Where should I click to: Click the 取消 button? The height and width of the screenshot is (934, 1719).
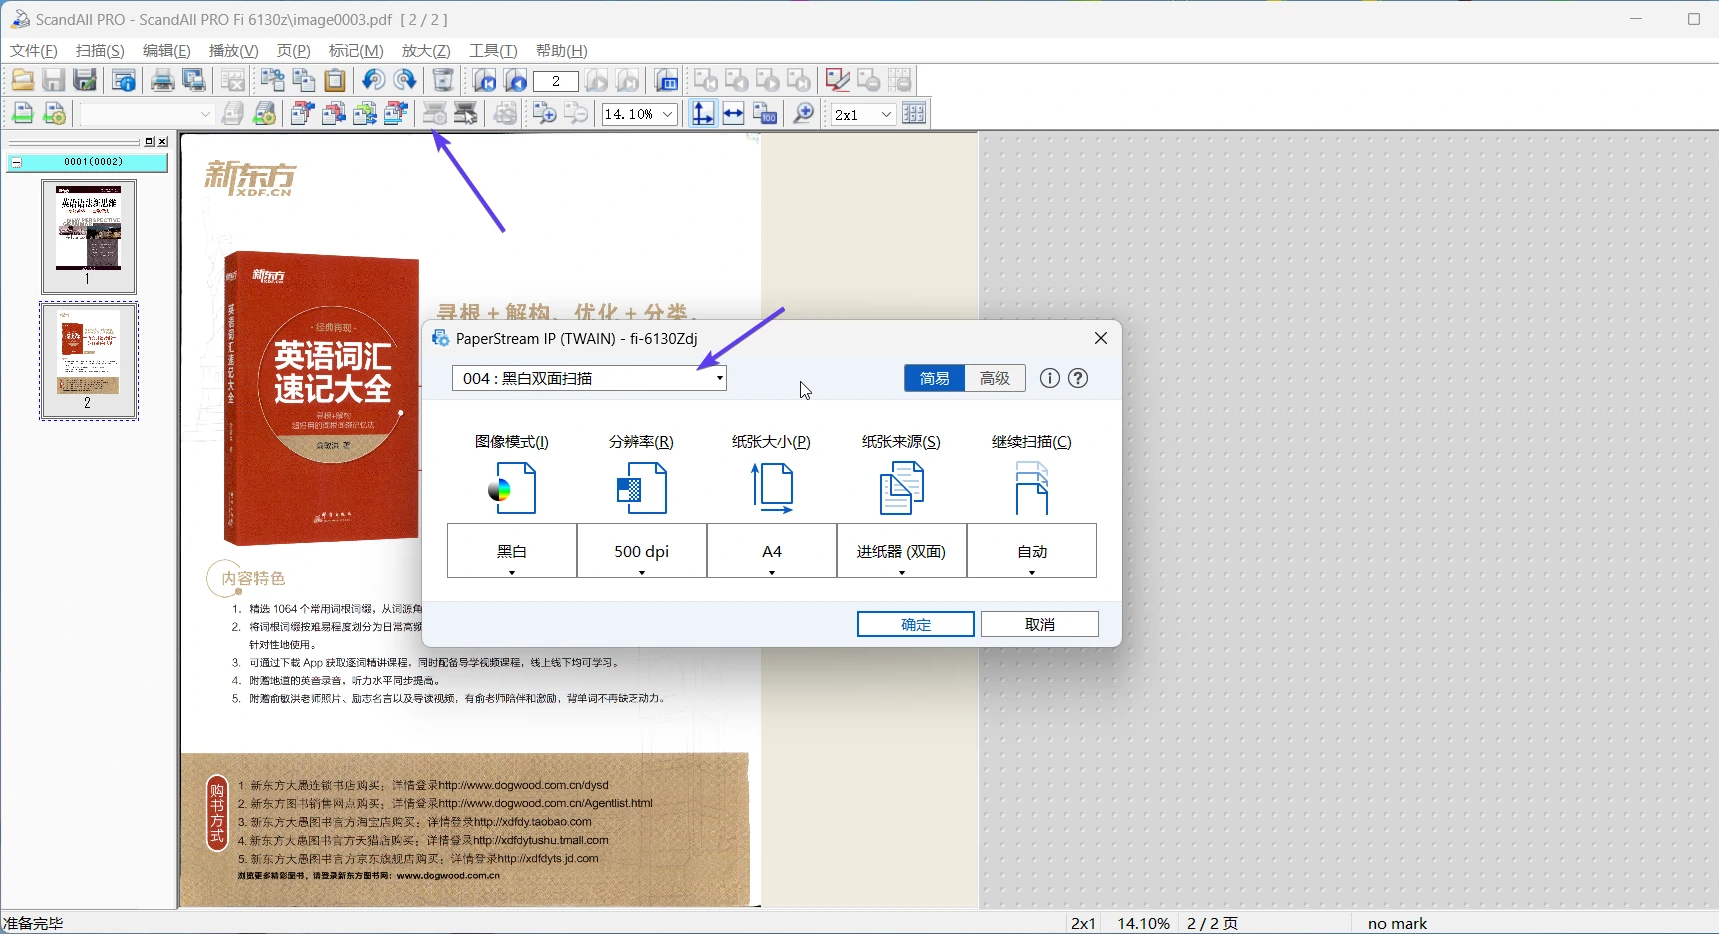tap(1040, 624)
